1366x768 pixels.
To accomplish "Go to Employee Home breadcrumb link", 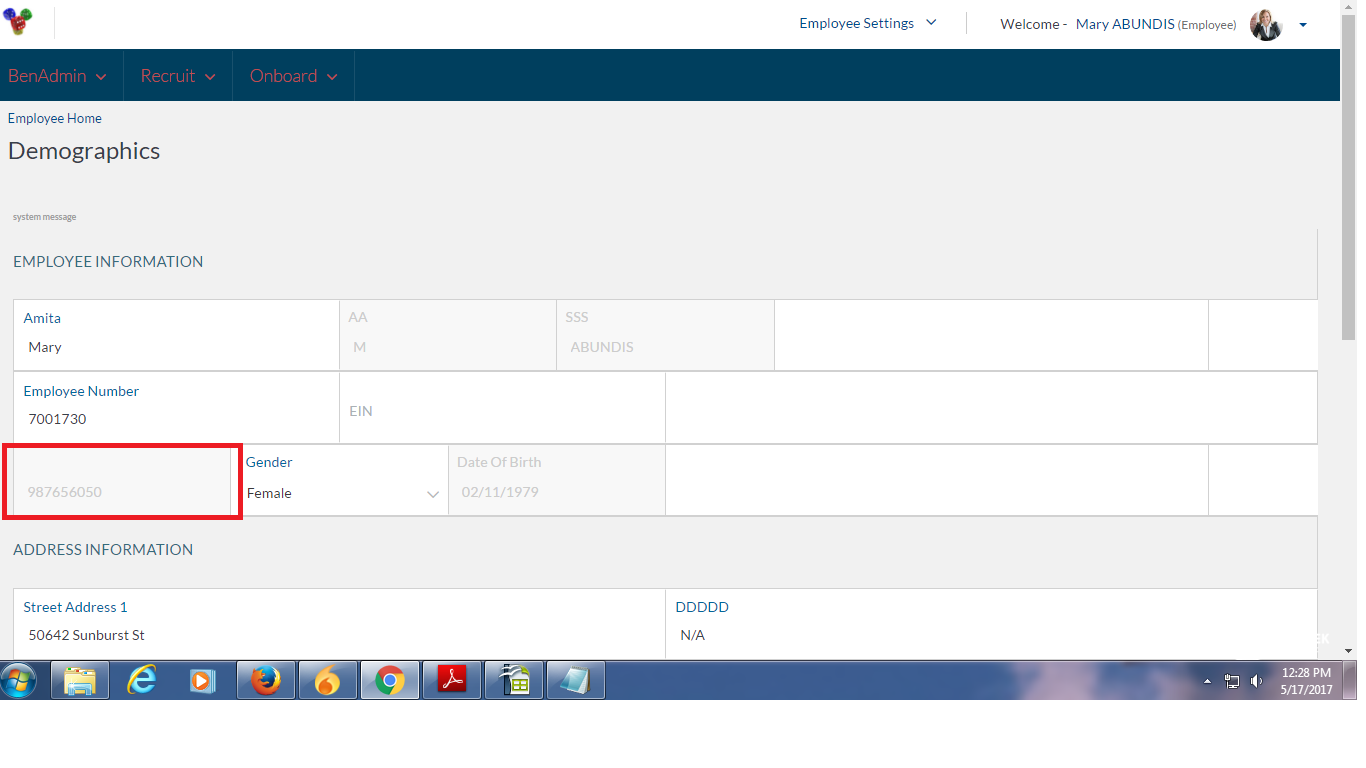I will [x=55, y=118].
